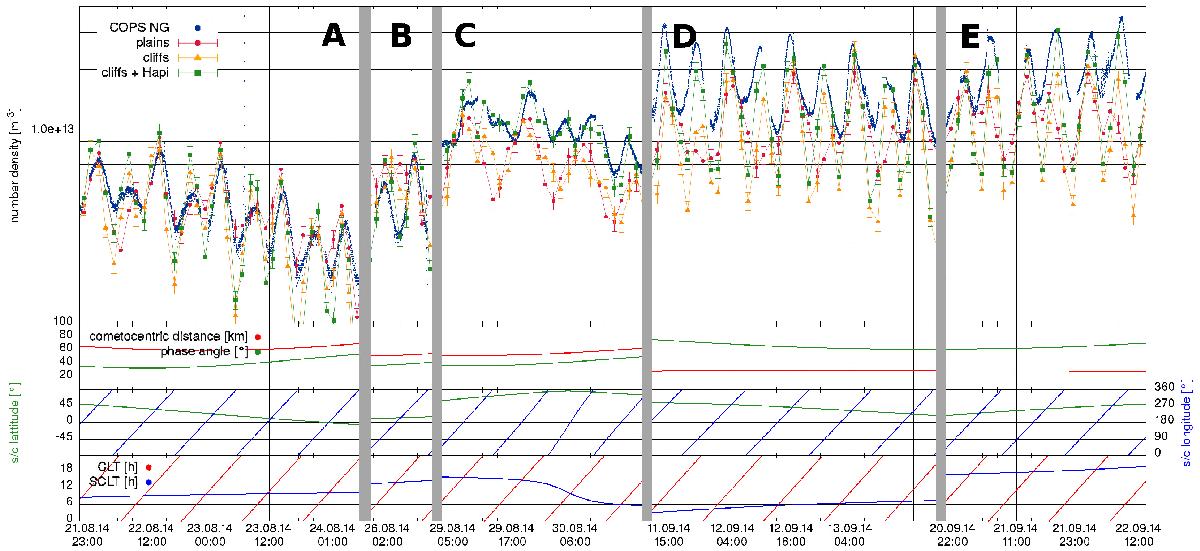Select the section label E
The height and width of the screenshot is (551, 1200).
(969, 37)
